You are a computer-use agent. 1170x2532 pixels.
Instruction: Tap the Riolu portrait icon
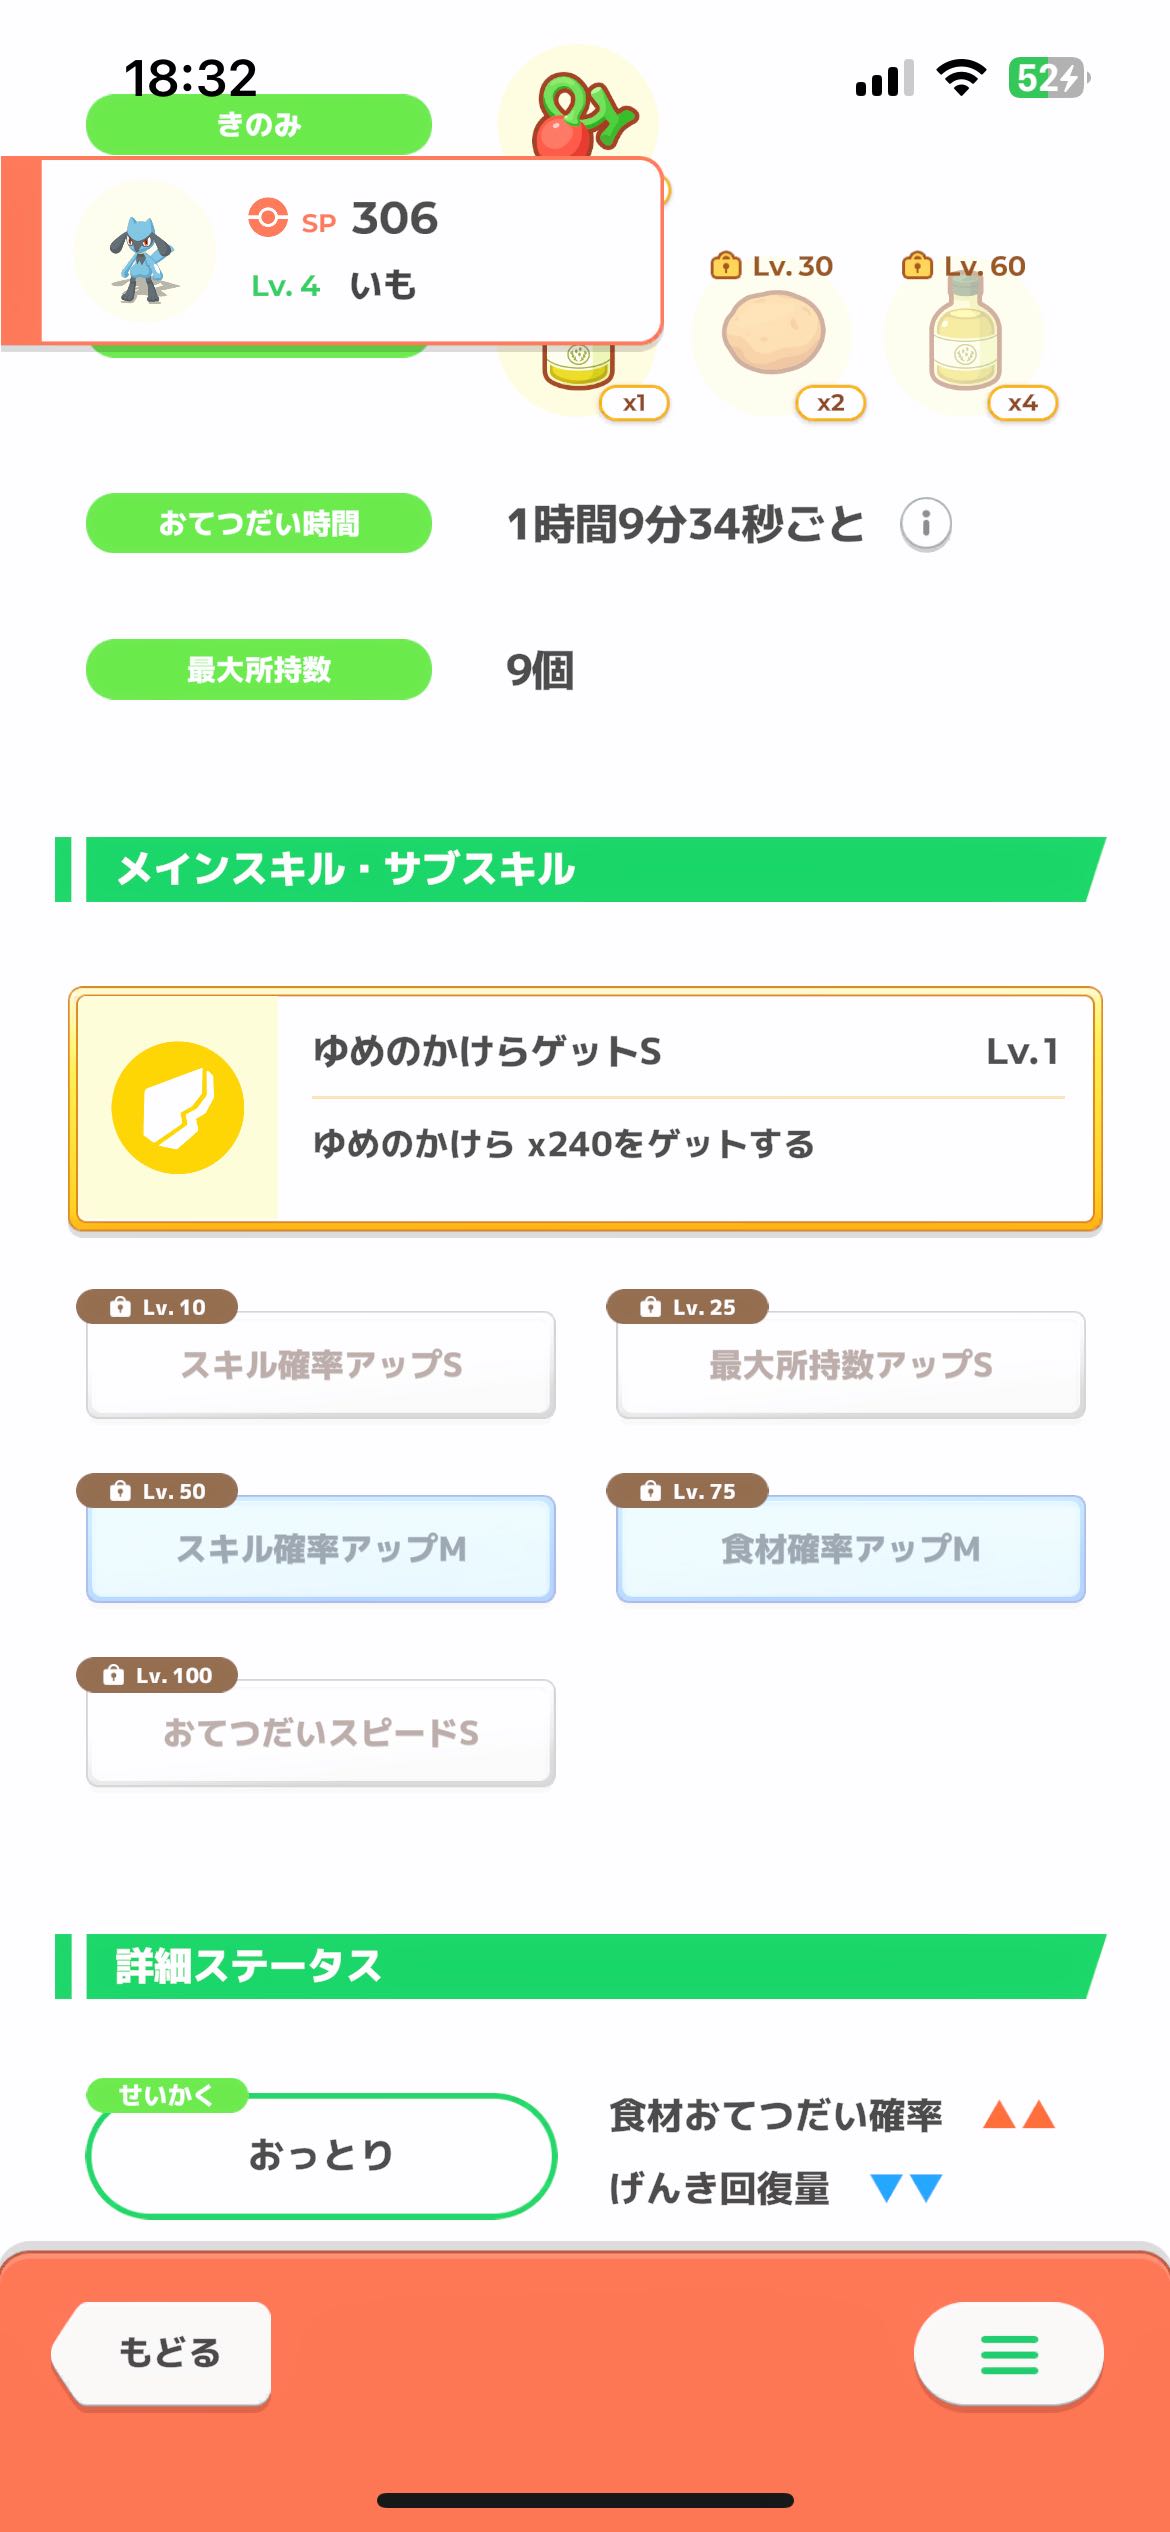tap(144, 251)
